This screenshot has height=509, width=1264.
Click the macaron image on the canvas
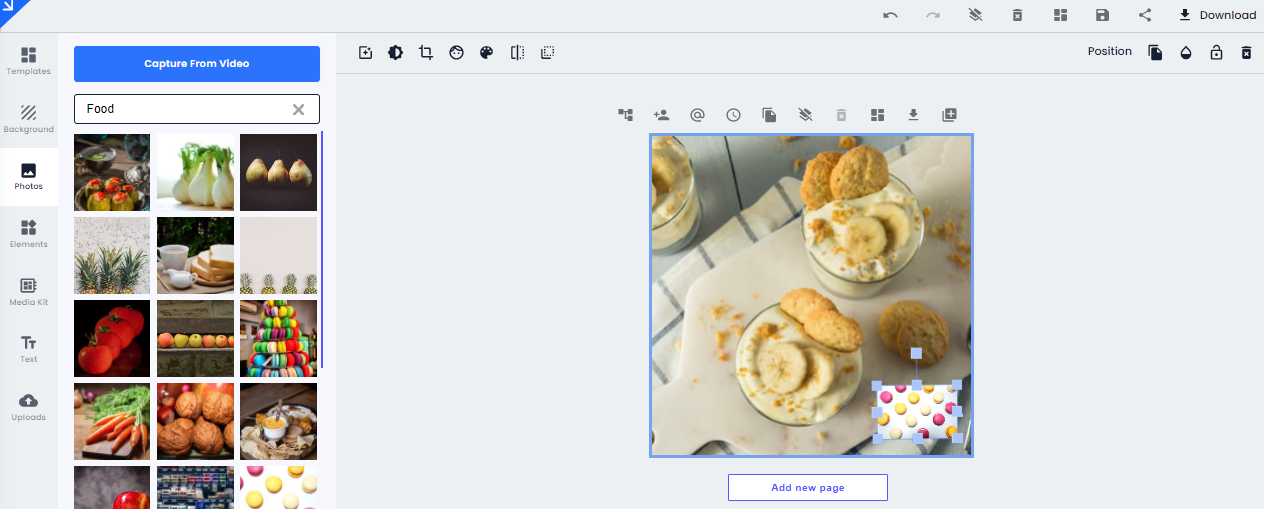(917, 412)
